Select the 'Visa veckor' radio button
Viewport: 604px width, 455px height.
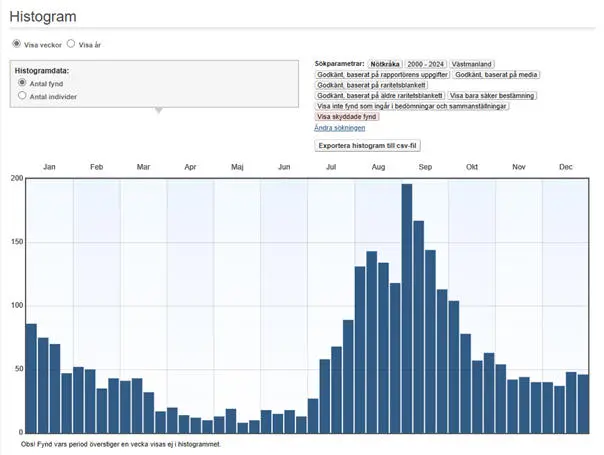[x=16, y=44]
